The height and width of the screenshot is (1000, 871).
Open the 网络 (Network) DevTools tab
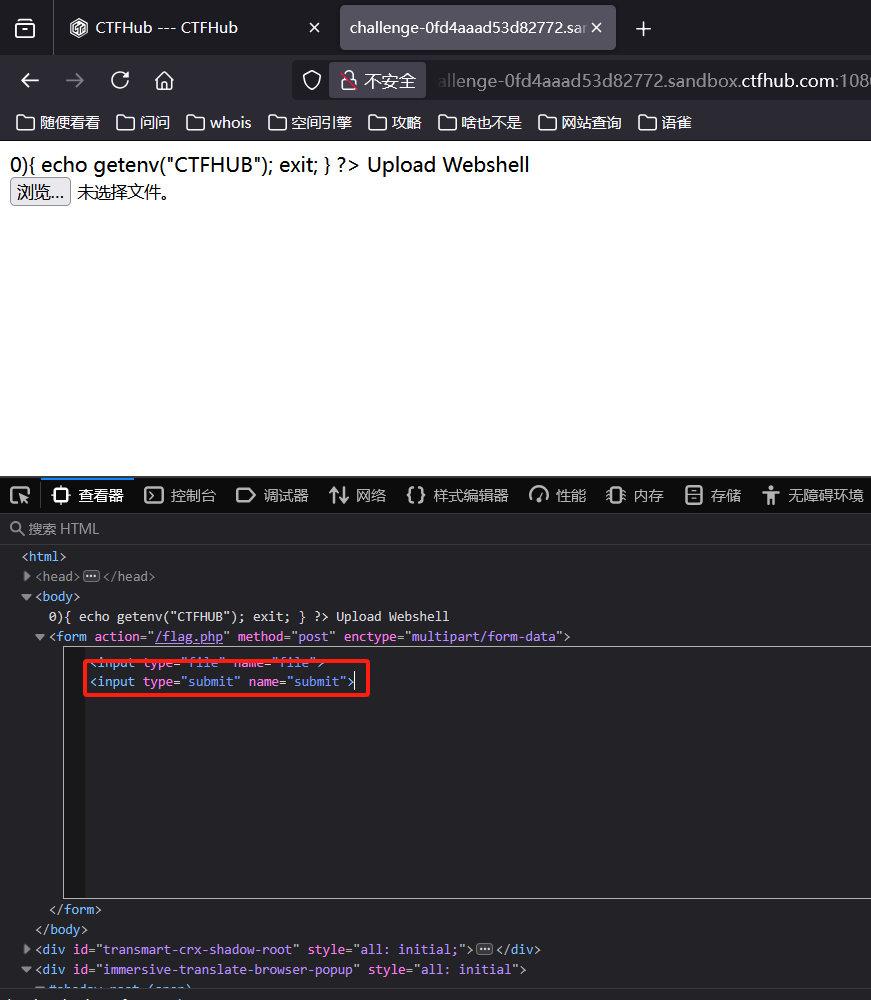[x=357, y=494]
